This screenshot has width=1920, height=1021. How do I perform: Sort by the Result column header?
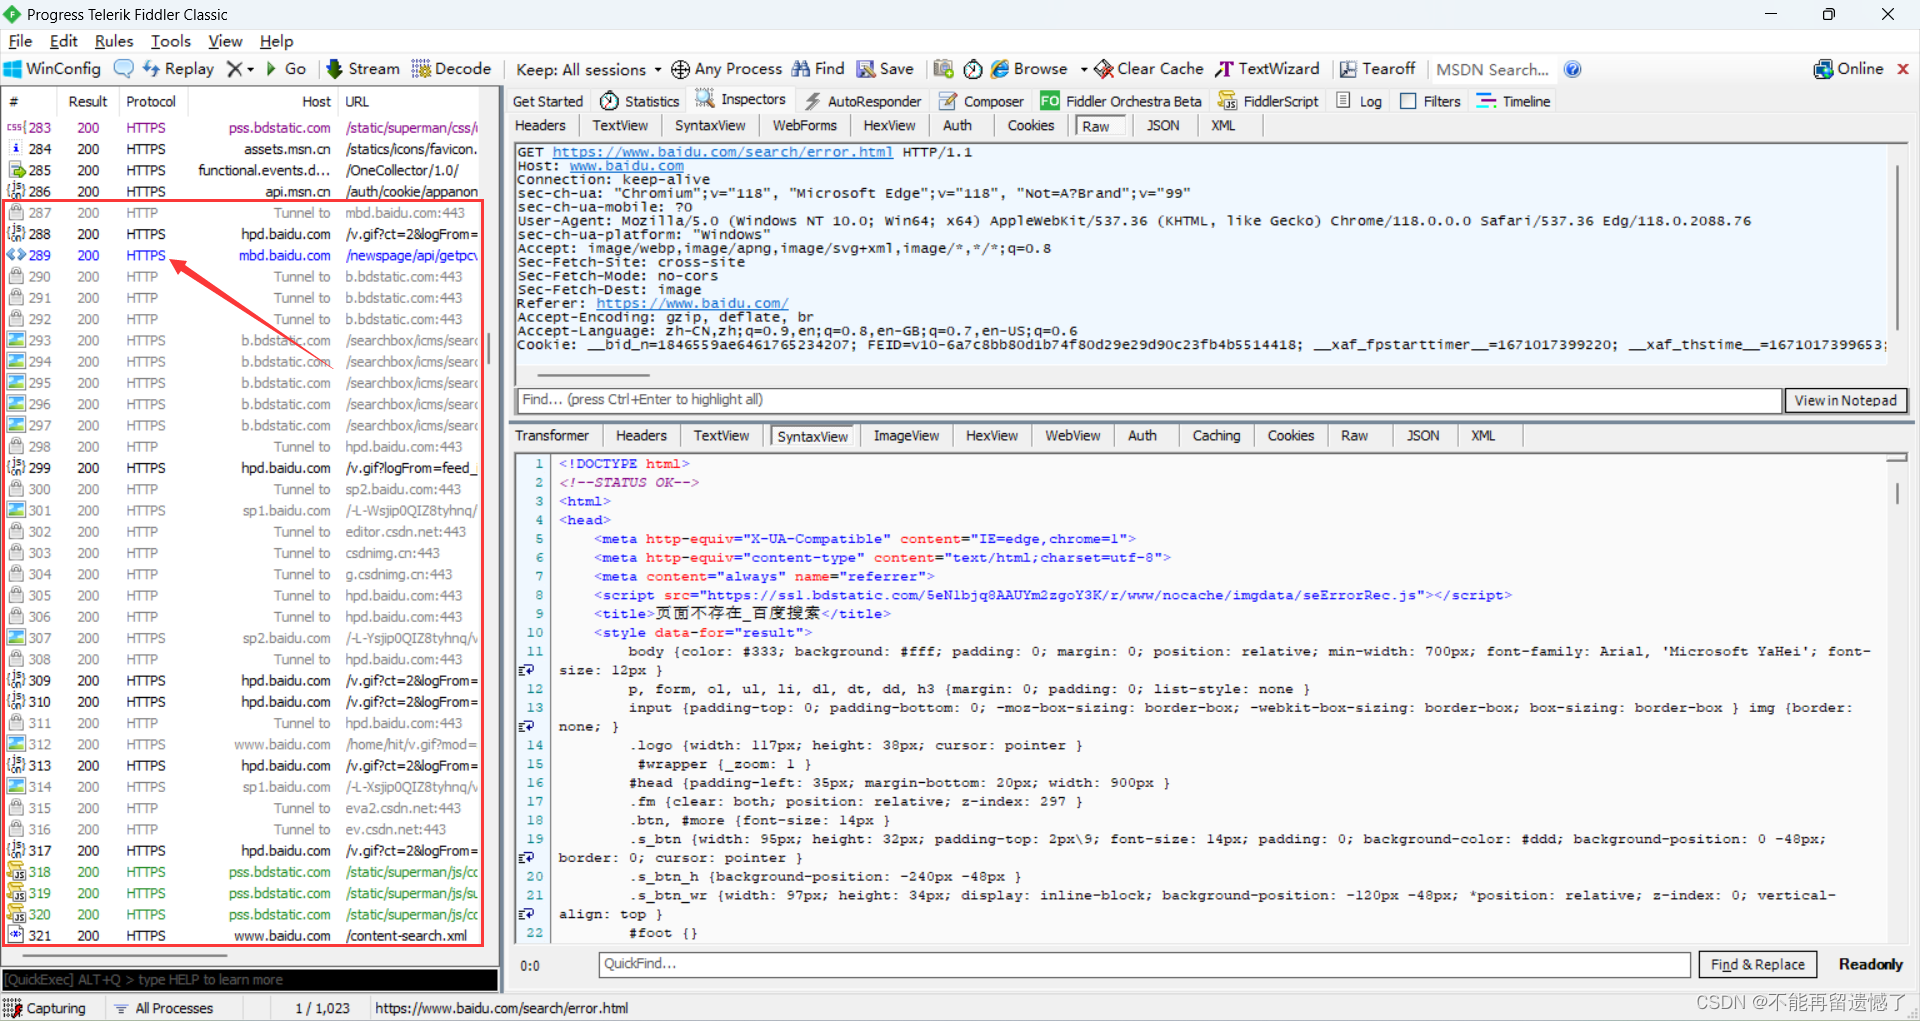tap(88, 101)
